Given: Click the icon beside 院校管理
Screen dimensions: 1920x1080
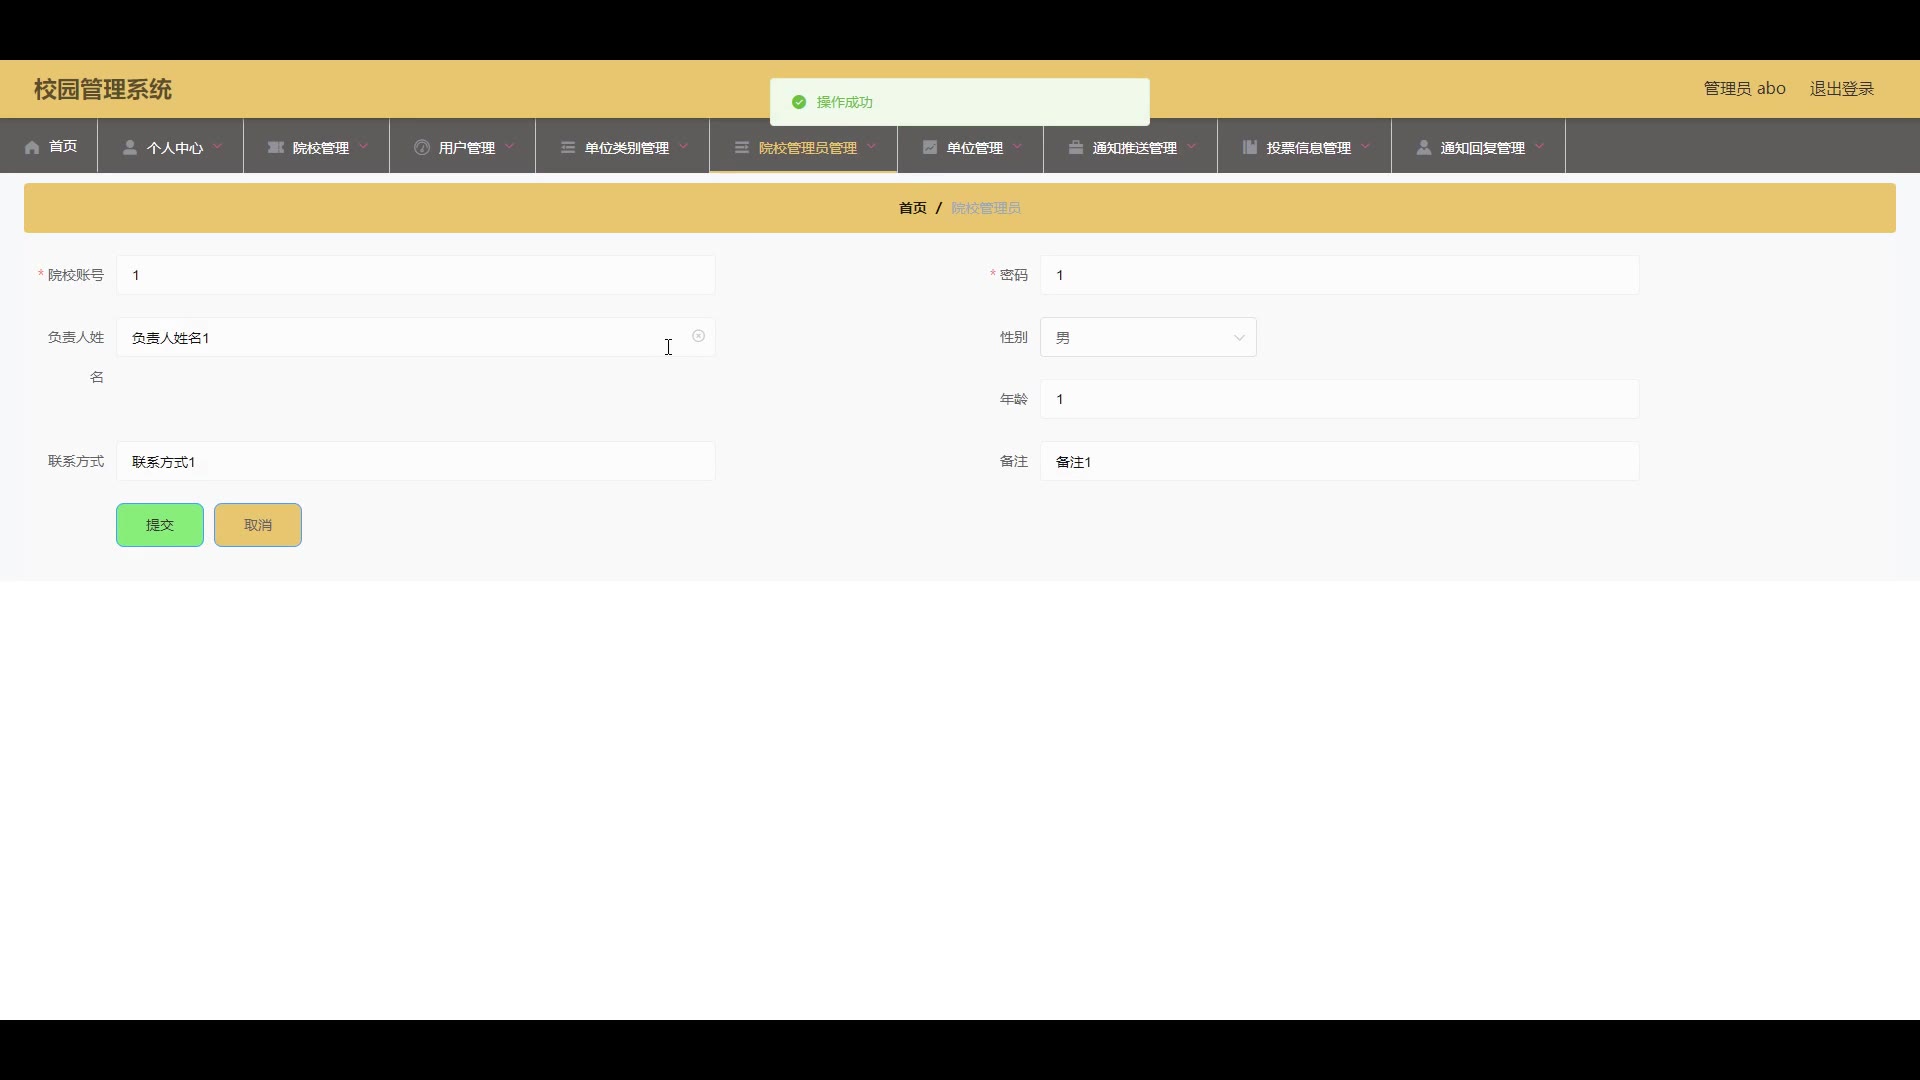Looking at the screenshot, I should pos(276,147).
